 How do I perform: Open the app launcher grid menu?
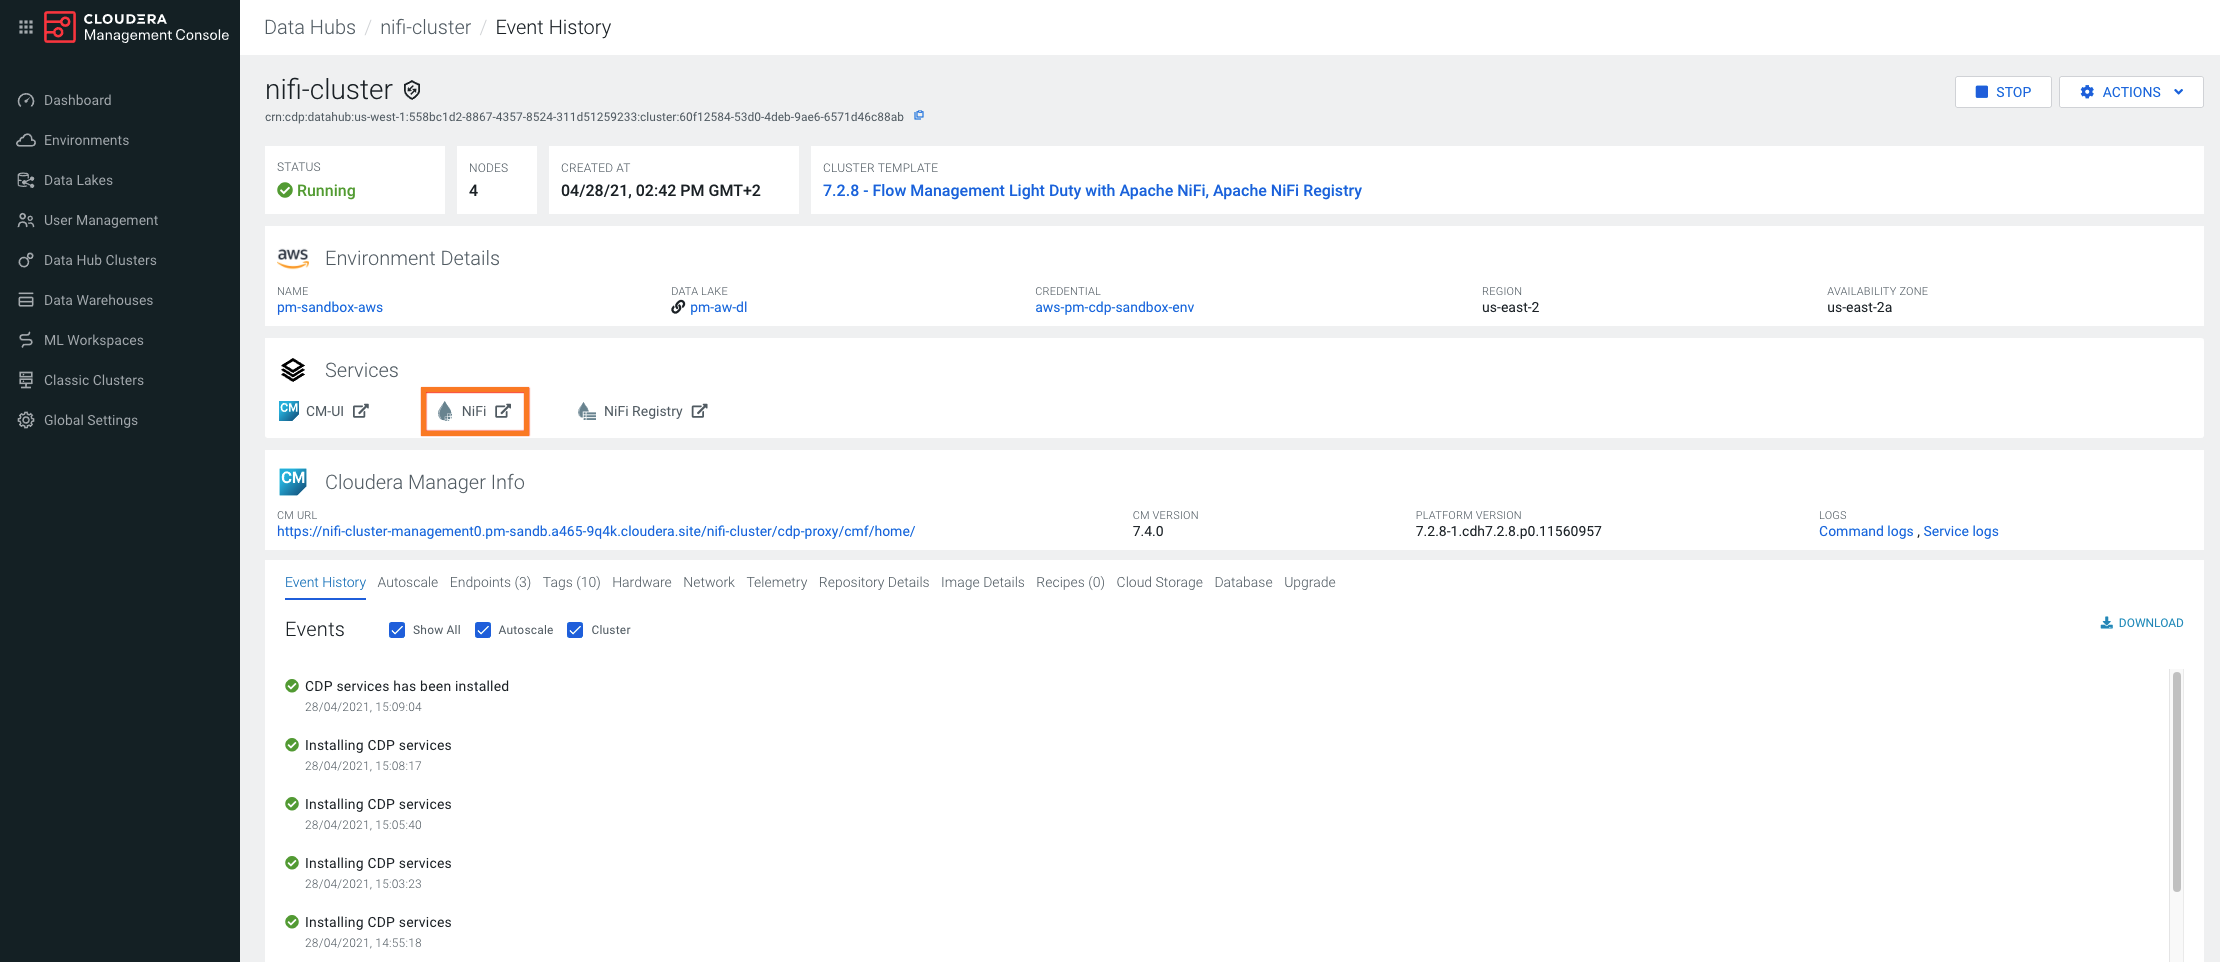tap(26, 27)
